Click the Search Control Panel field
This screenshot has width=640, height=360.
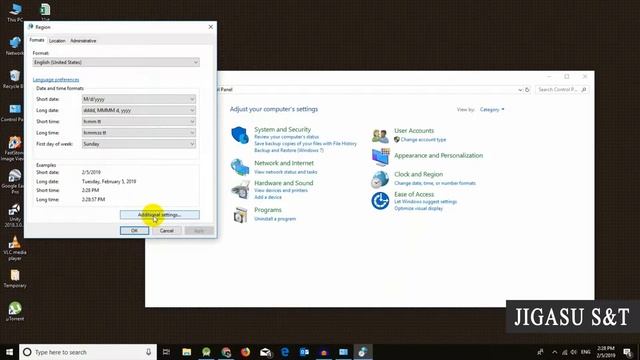pos(562,89)
